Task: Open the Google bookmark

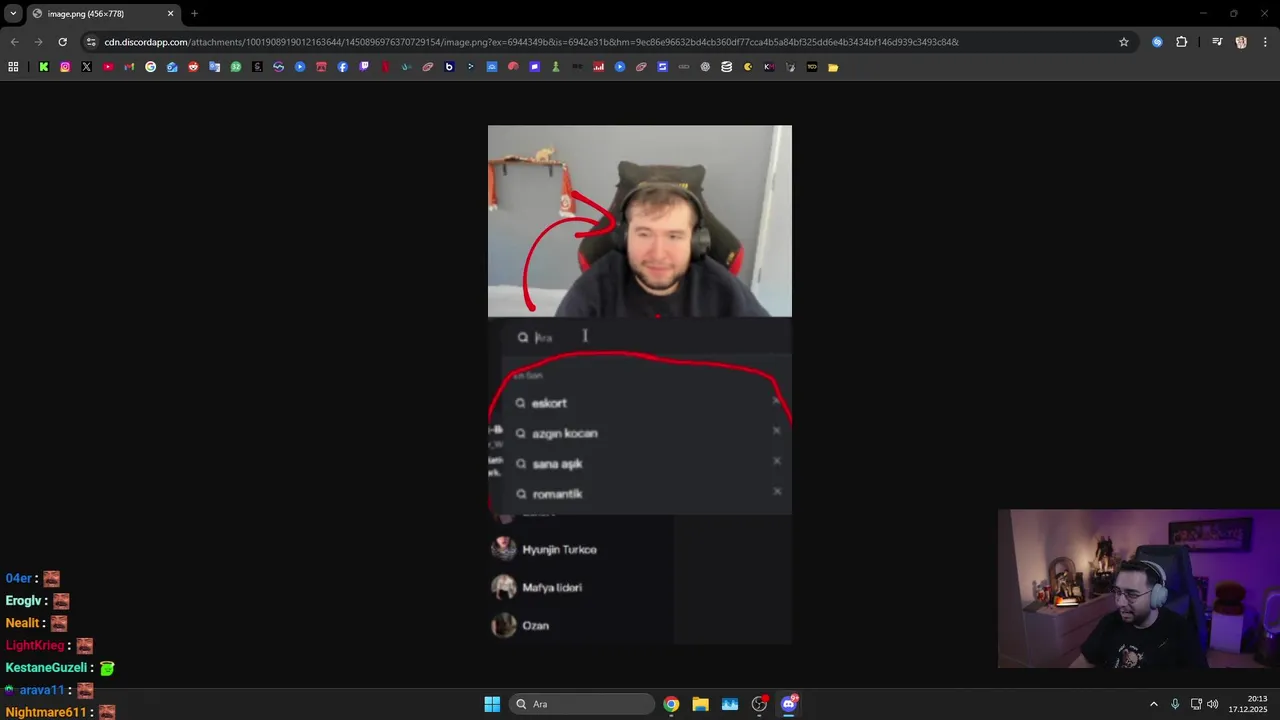Action: pyautogui.click(x=151, y=67)
